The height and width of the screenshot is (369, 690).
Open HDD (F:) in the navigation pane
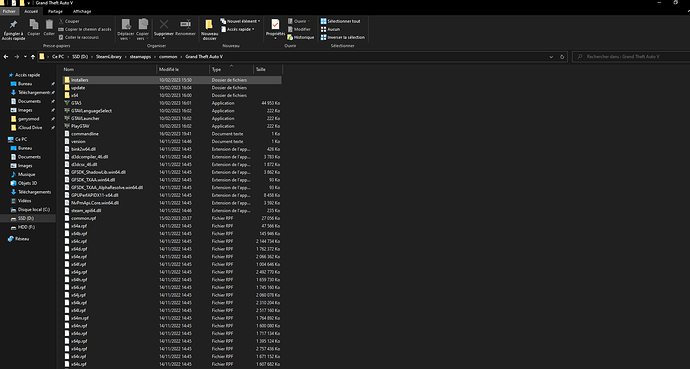tap(26, 227)
